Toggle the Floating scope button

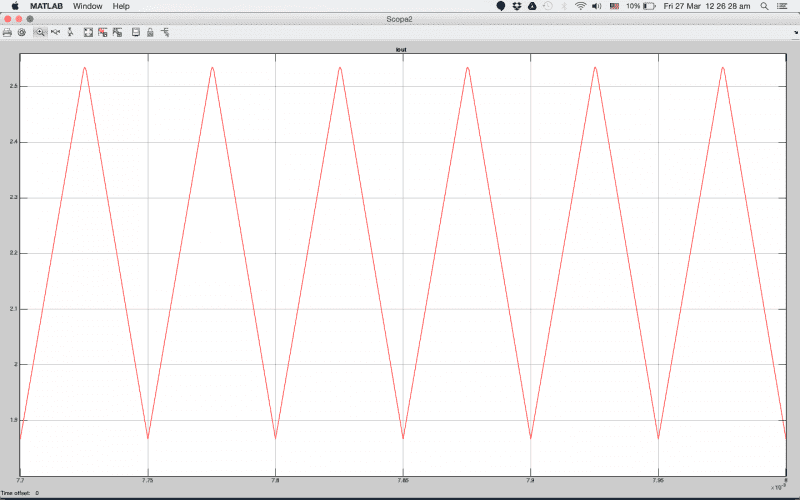(x=136, y=32)
